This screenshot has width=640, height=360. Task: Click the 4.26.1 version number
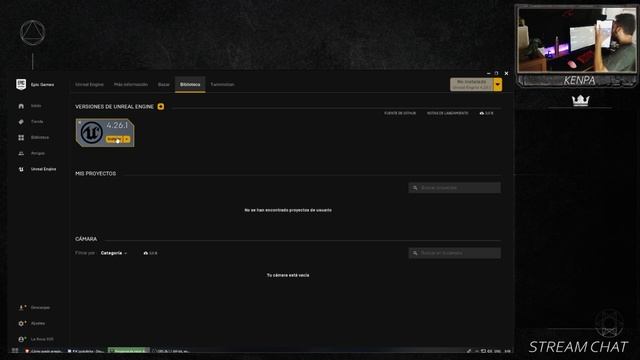(117, 125)
